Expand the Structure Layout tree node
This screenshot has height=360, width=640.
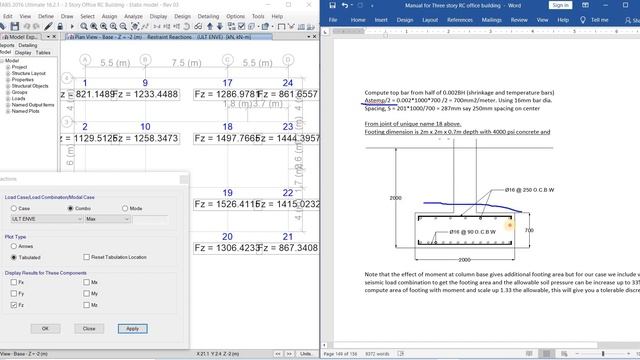pyautogui.click(x=8, y=73)
